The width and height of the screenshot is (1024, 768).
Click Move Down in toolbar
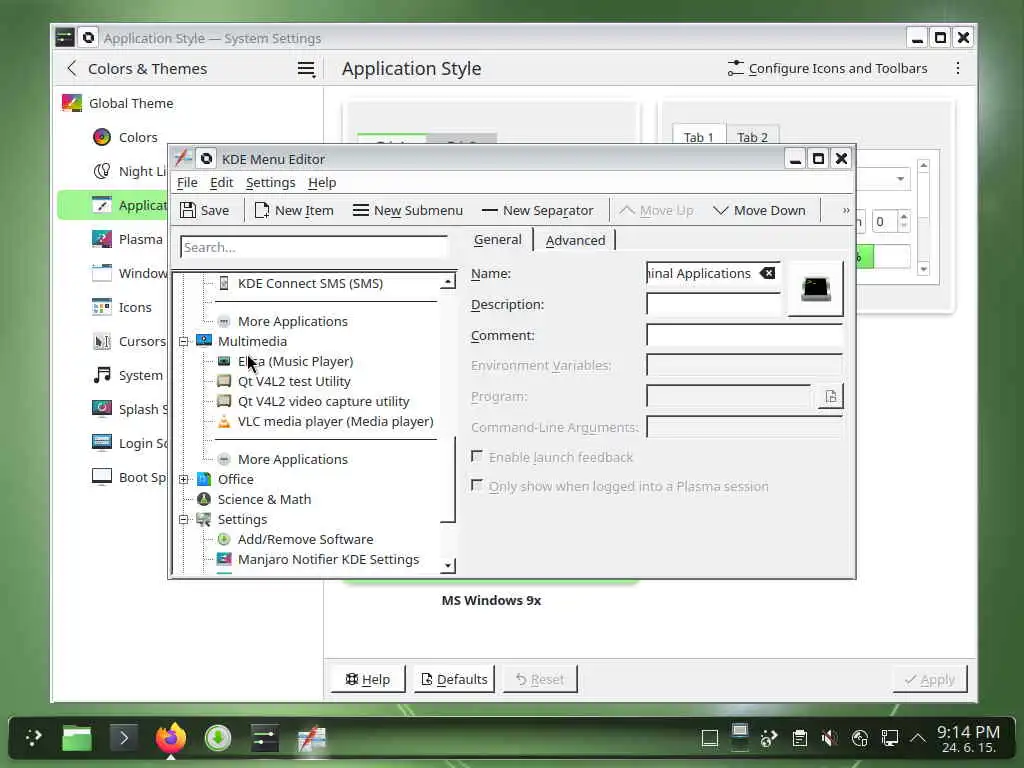click(759, 210)
